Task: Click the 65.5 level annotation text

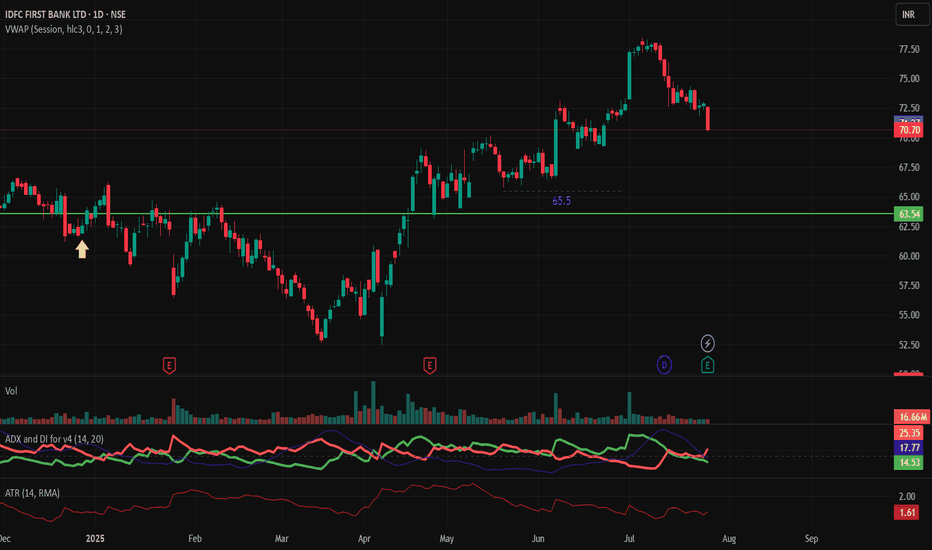Action: (x=561, y=201)
